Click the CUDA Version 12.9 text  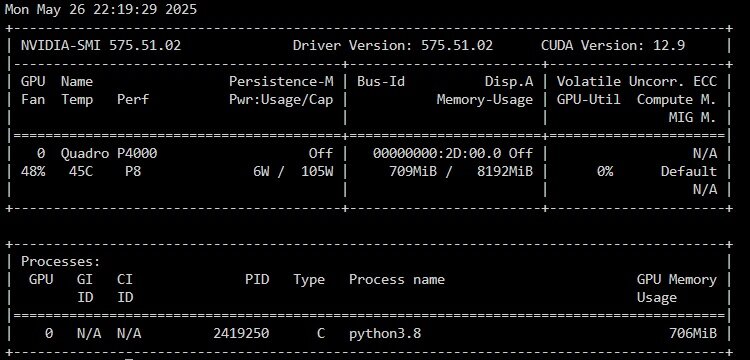click(613, 46)
